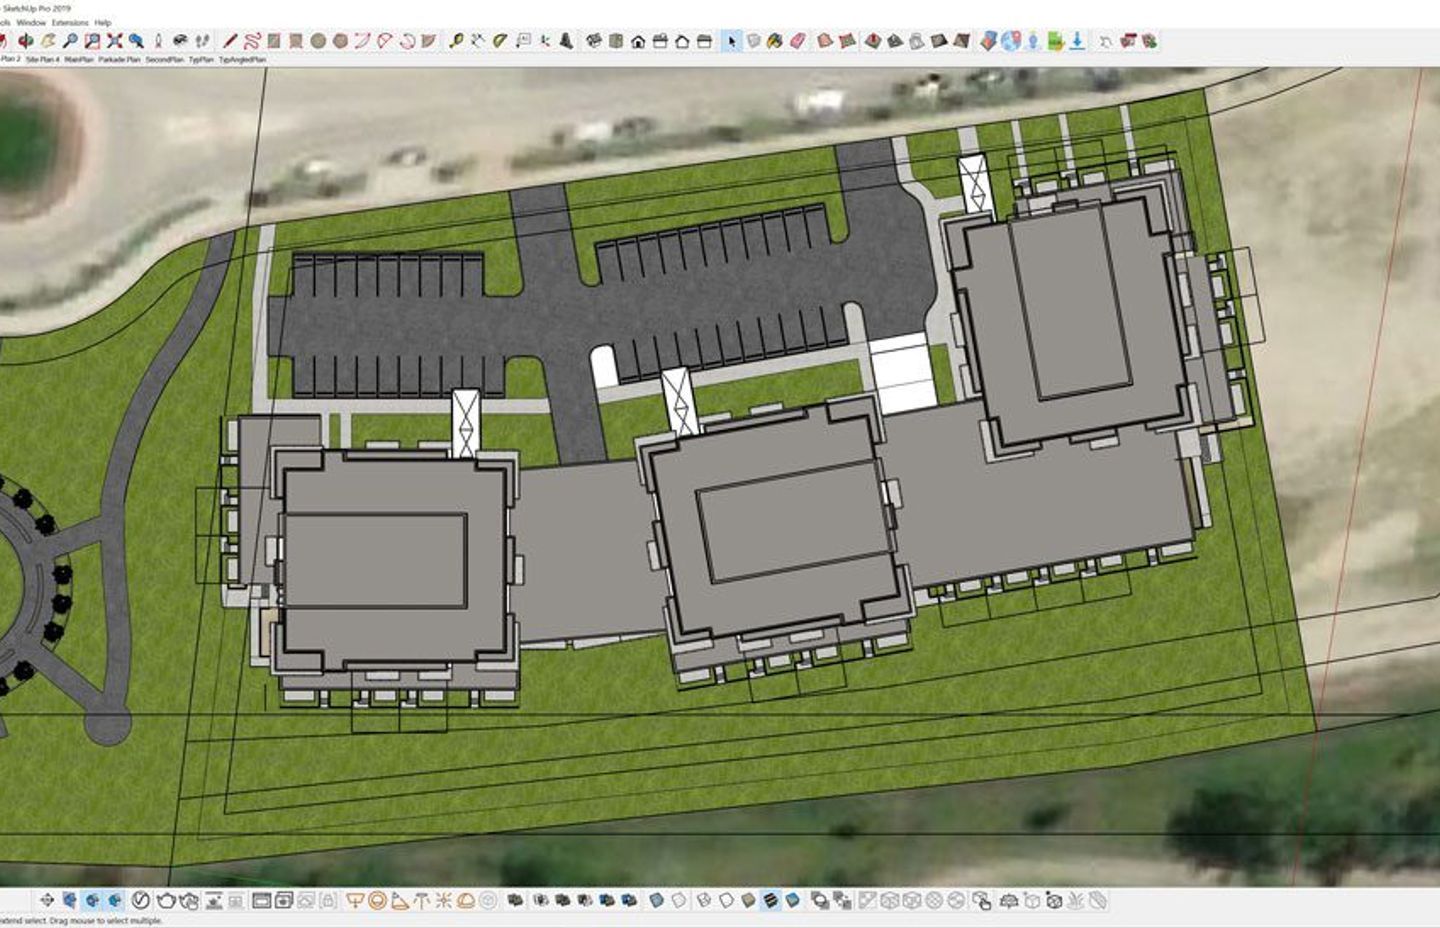Select the Line (pencil) tool
This screenshot has height=928, width=1440.
point(230,40)
